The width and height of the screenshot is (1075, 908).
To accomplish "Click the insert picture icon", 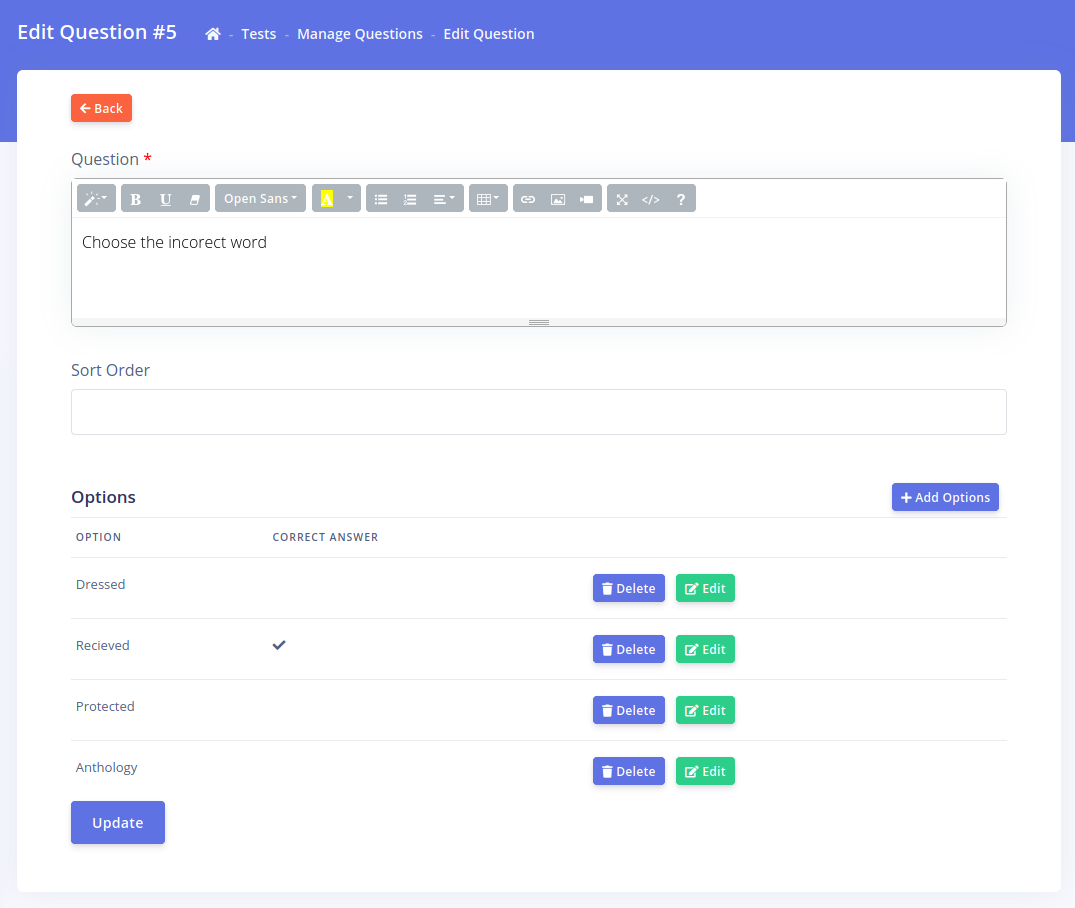I will (x=558, y=199).
